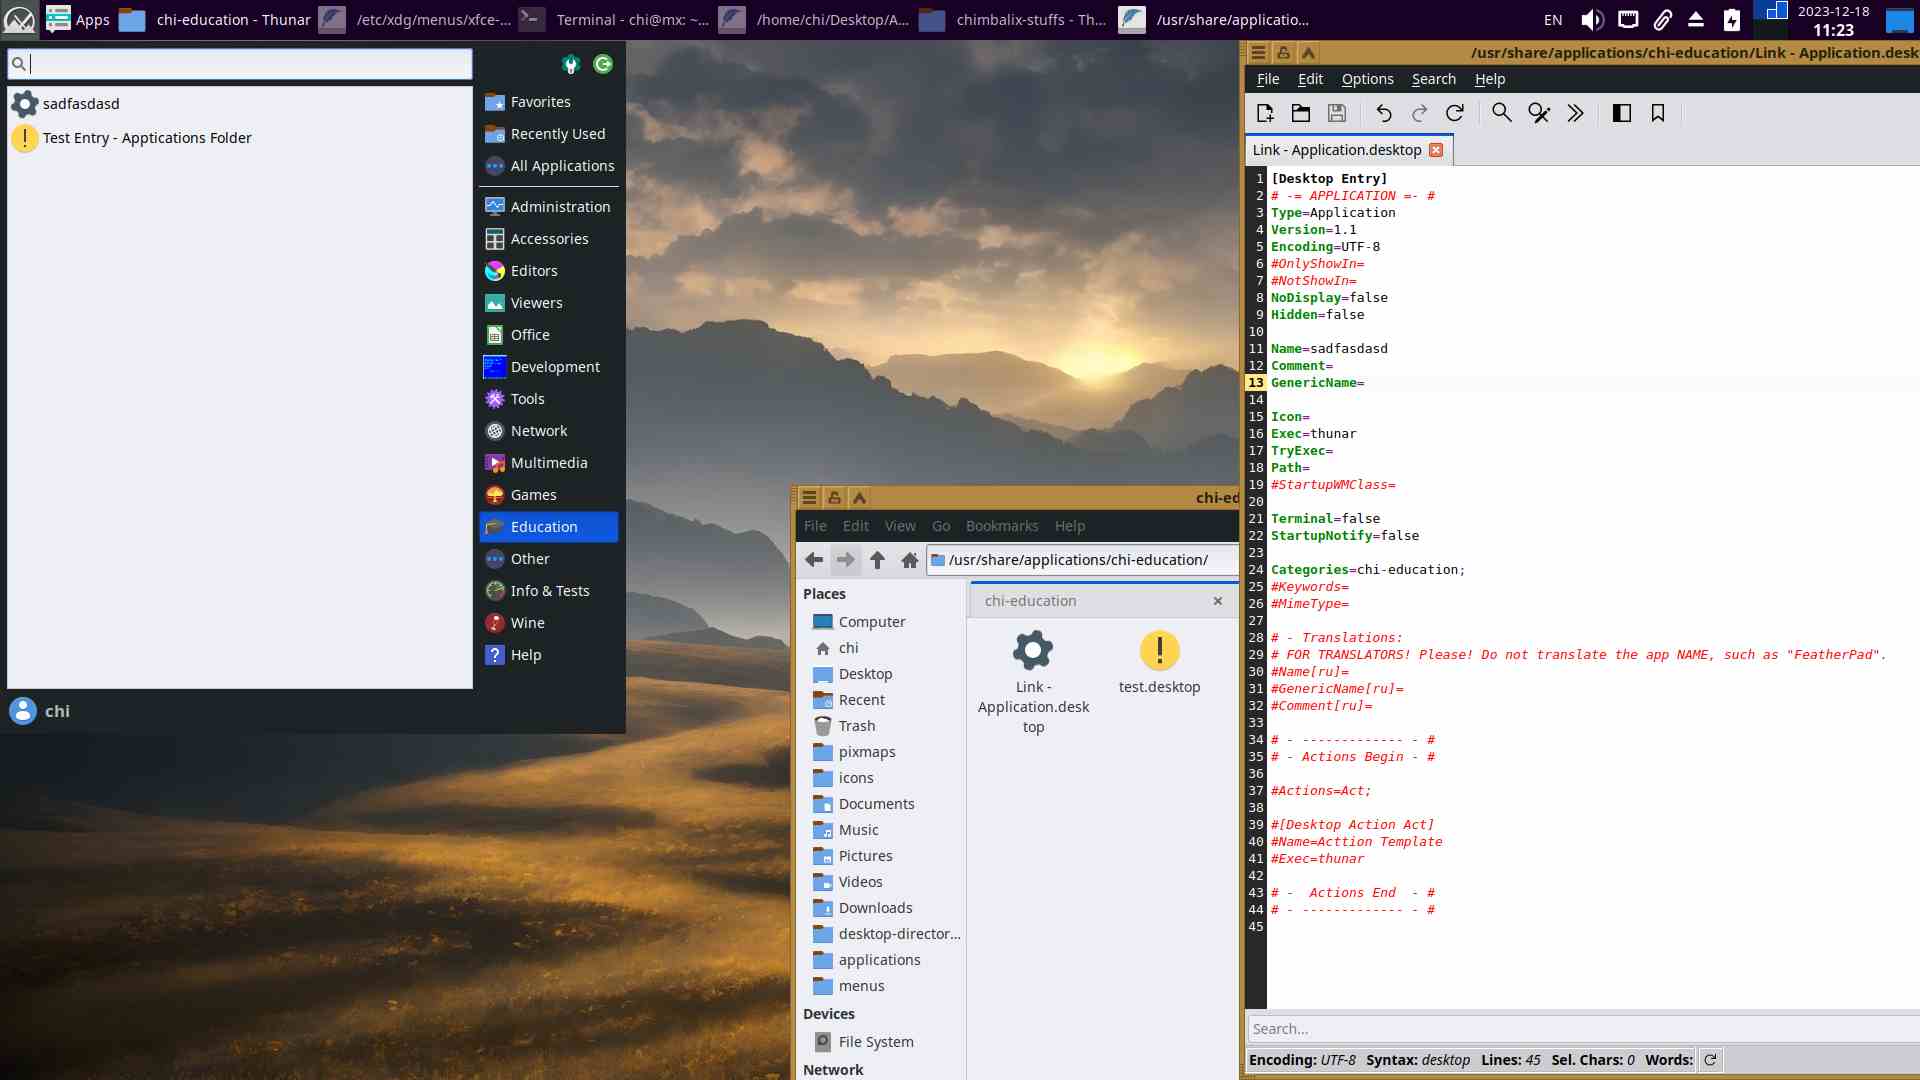Click the New document icon in FeatherPad
1920x1080 pixels.
tap(1265, 113)
